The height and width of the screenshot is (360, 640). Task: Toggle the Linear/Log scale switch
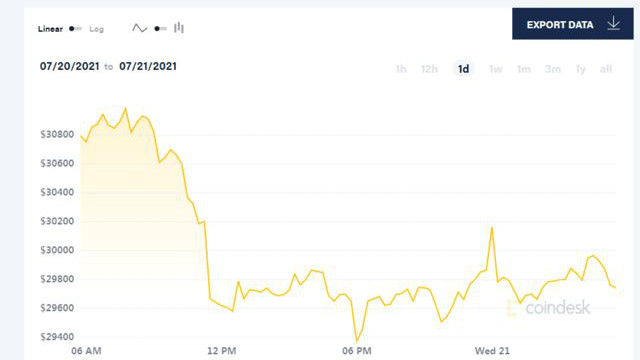tap(75, 29)
